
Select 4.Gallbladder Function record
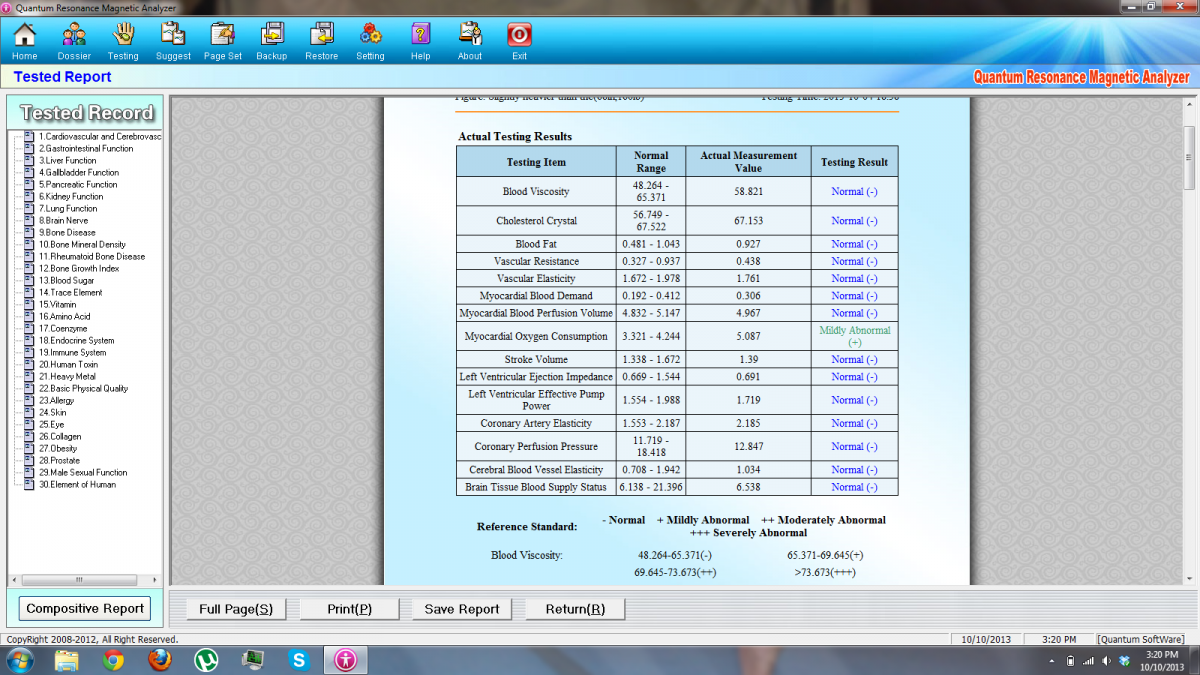click(x=79, y=172)
